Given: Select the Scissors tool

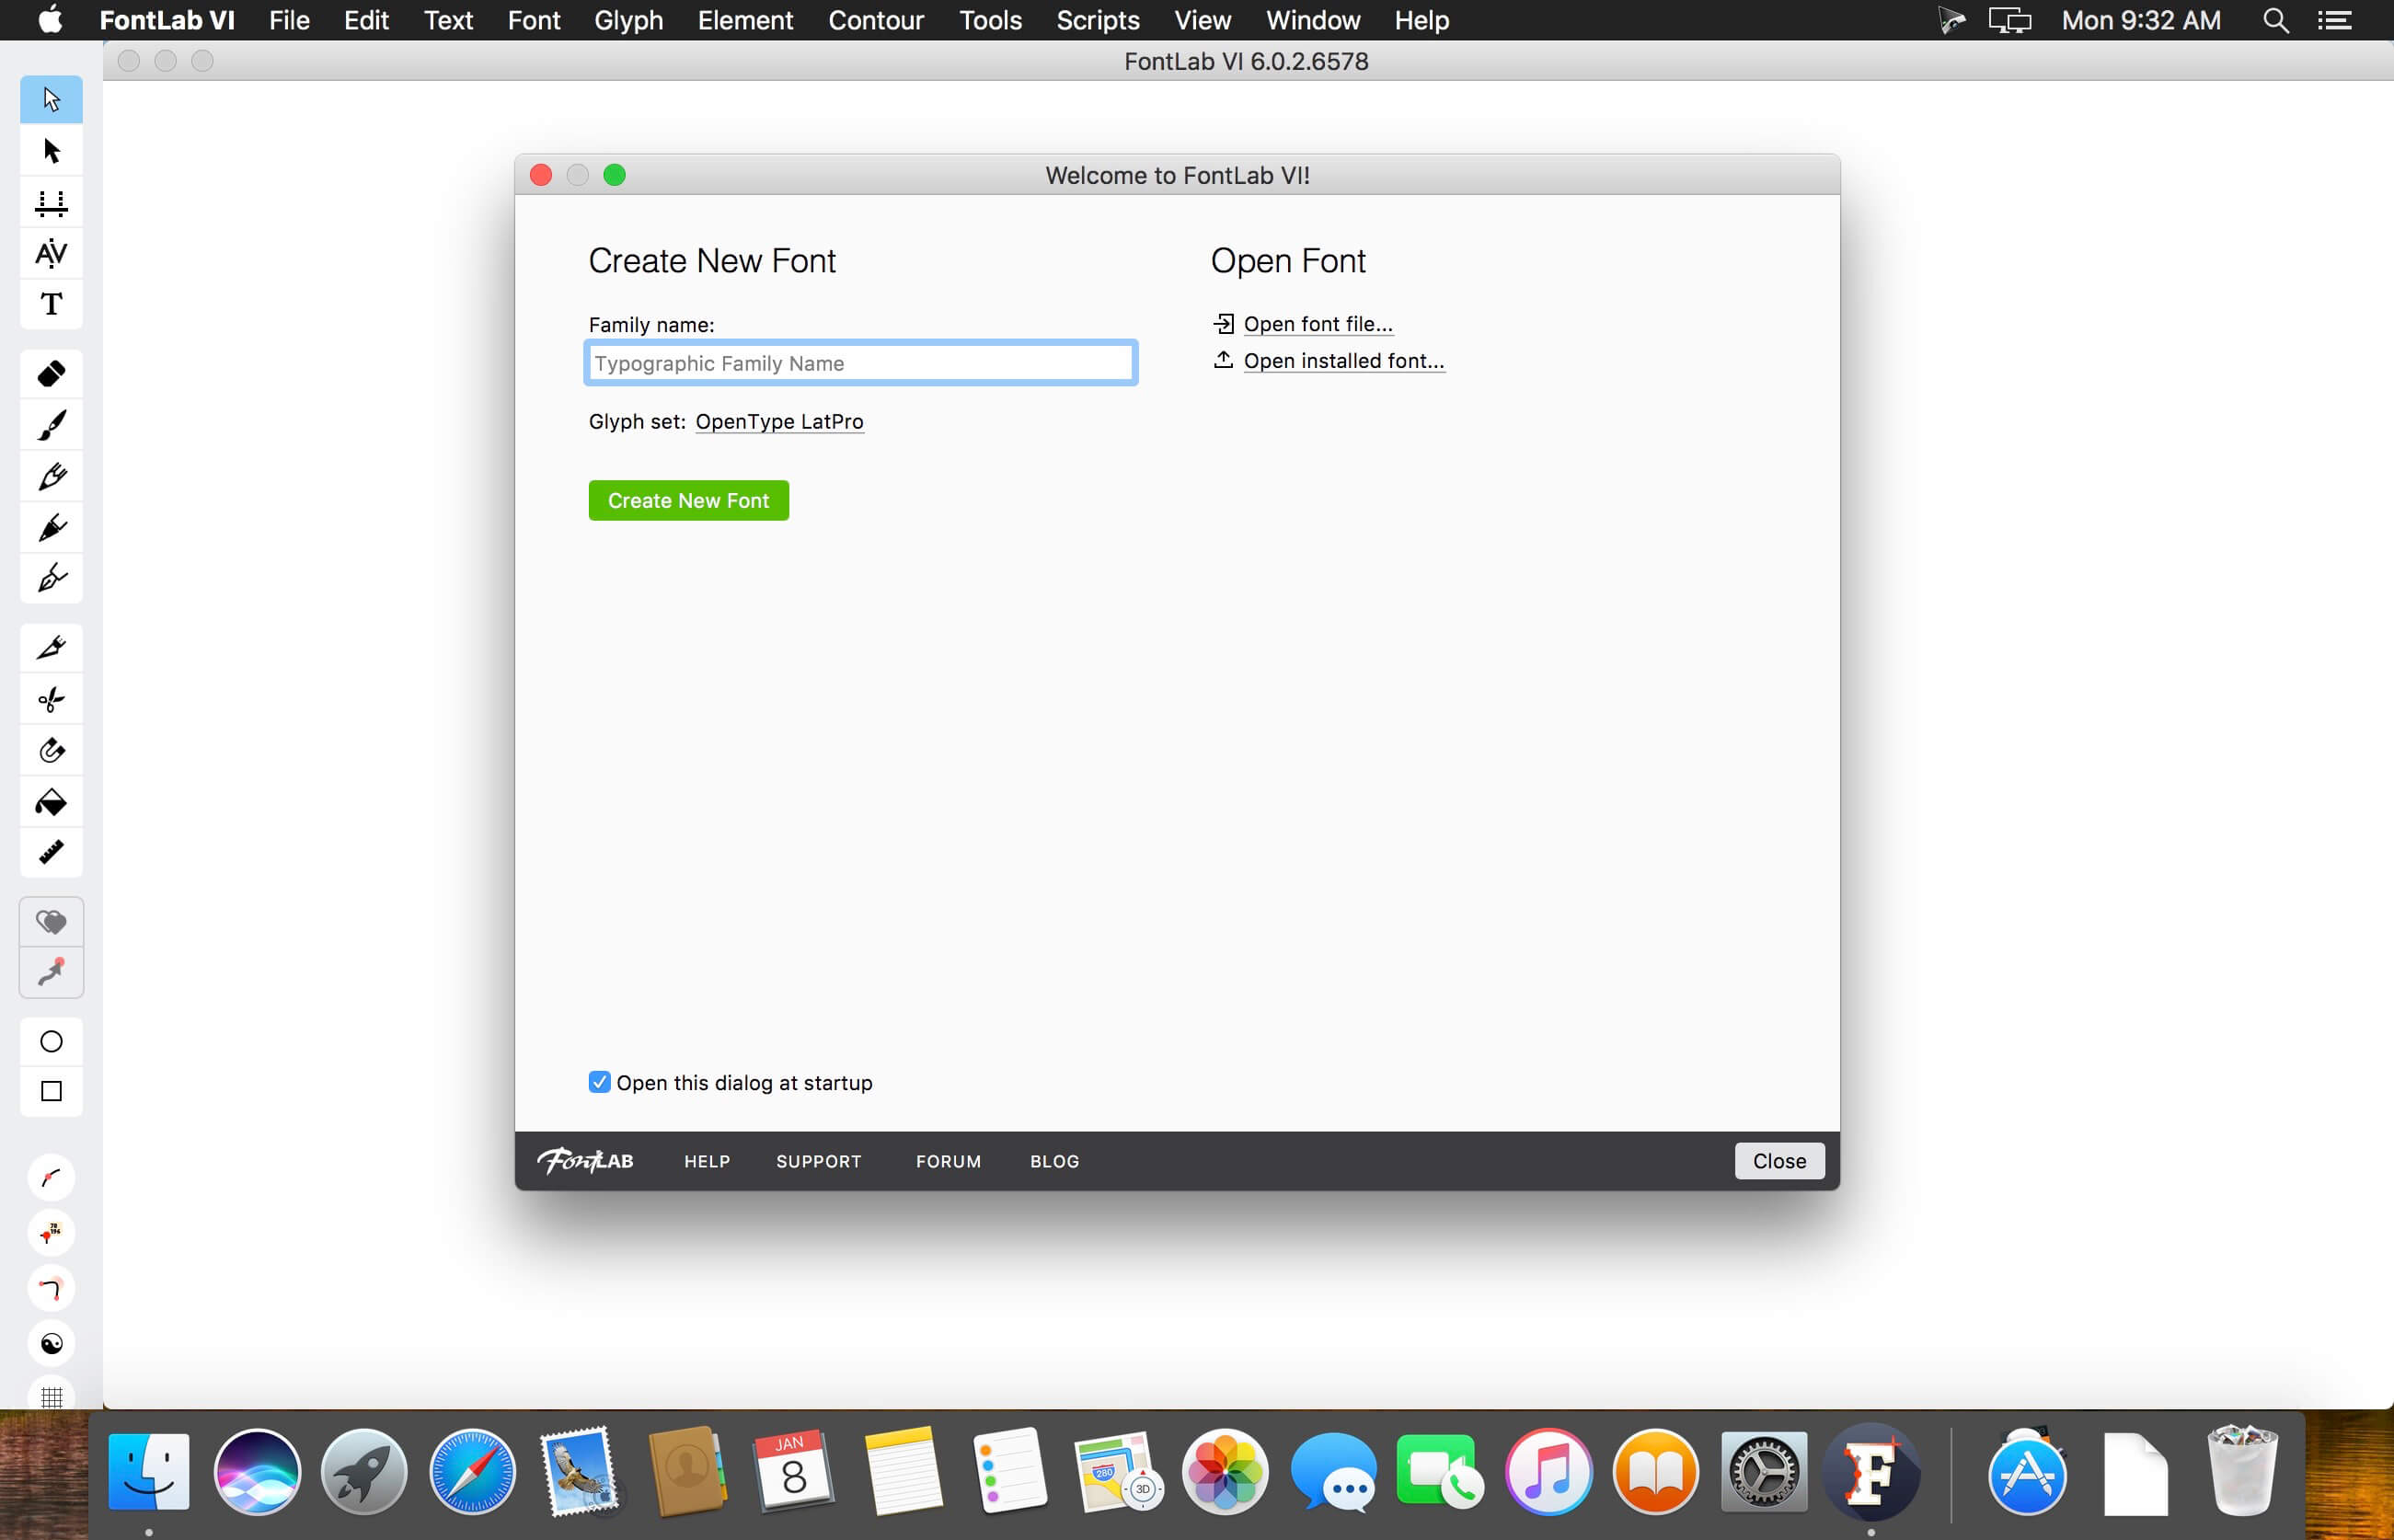Looking at the screenshot, I should [51, 699].
